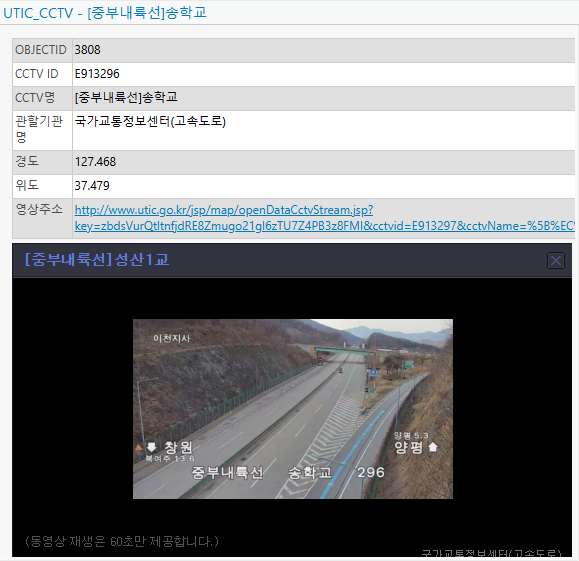
Task: Click the video header [중부내륙선]성산1교
Action: pos(97,260)
